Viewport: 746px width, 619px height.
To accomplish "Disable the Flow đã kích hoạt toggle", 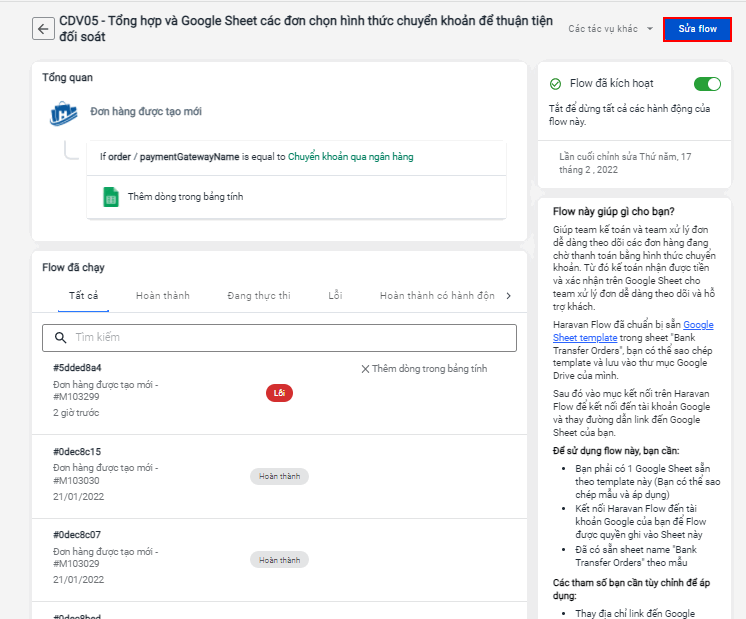I will tap(707, 84).
